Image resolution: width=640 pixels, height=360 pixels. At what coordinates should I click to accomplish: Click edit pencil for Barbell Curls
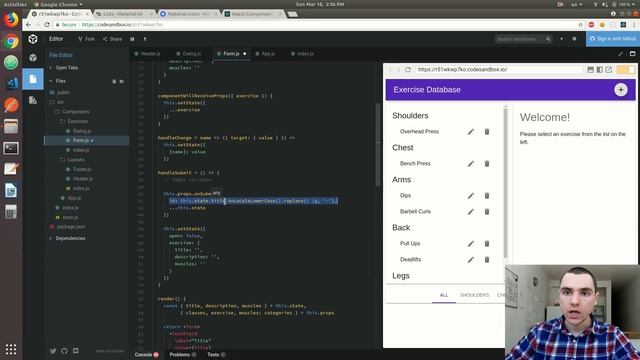coord(471,211)
